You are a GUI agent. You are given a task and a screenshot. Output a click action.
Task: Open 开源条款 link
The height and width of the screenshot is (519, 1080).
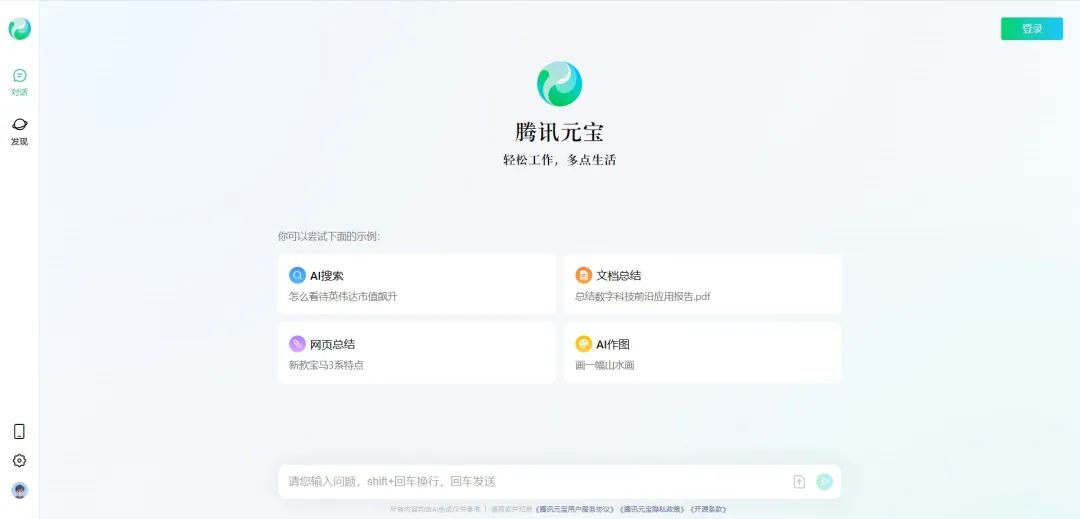(708, 509)
